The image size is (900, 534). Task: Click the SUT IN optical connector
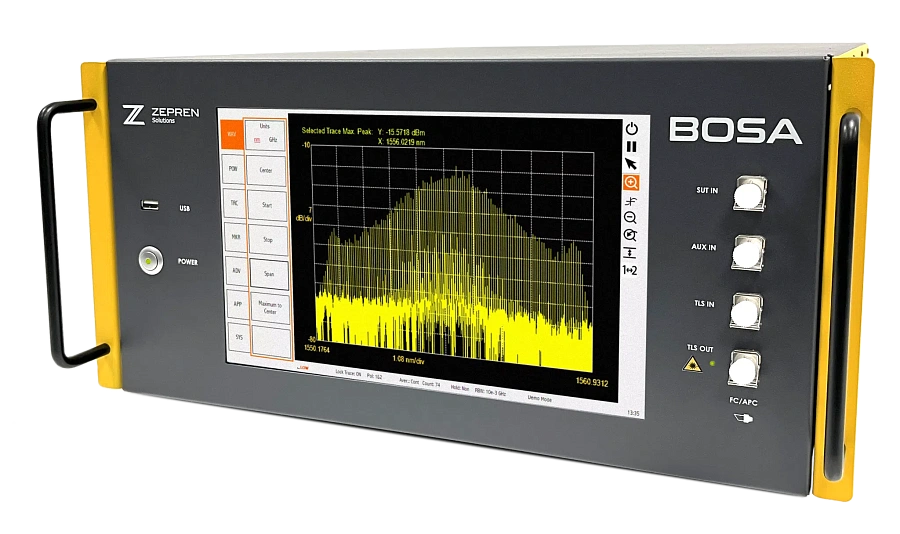[750, 194]
